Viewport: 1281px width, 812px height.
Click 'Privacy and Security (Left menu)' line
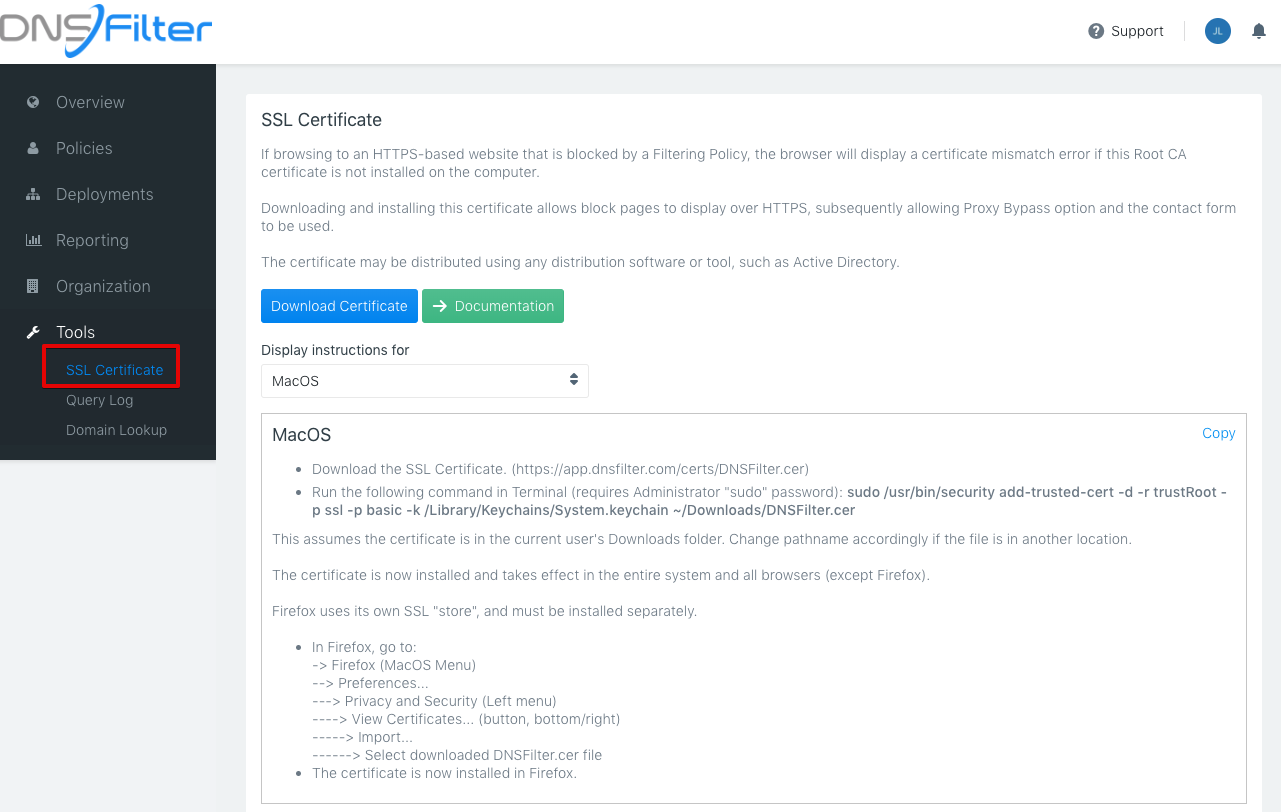click(x=434, y=701)
